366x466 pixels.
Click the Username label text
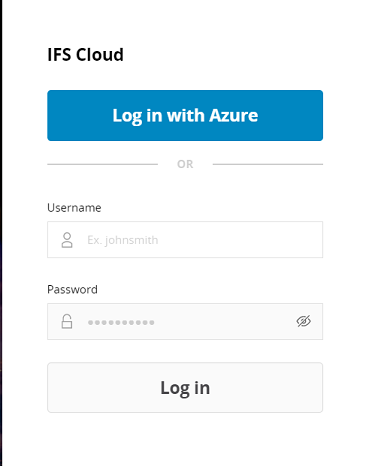pyautogui.click(x=74, y=208)
